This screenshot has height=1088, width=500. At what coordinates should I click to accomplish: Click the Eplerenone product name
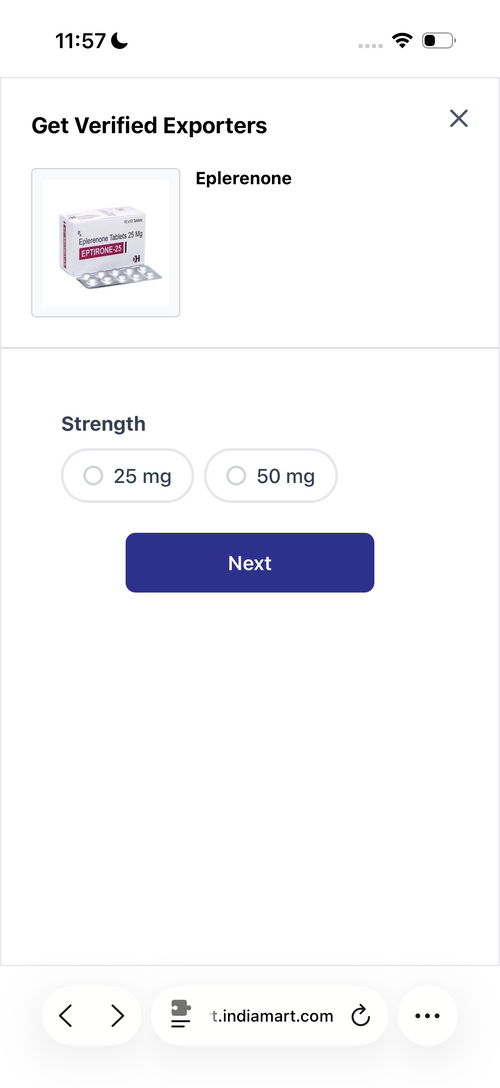click(243, 178)
